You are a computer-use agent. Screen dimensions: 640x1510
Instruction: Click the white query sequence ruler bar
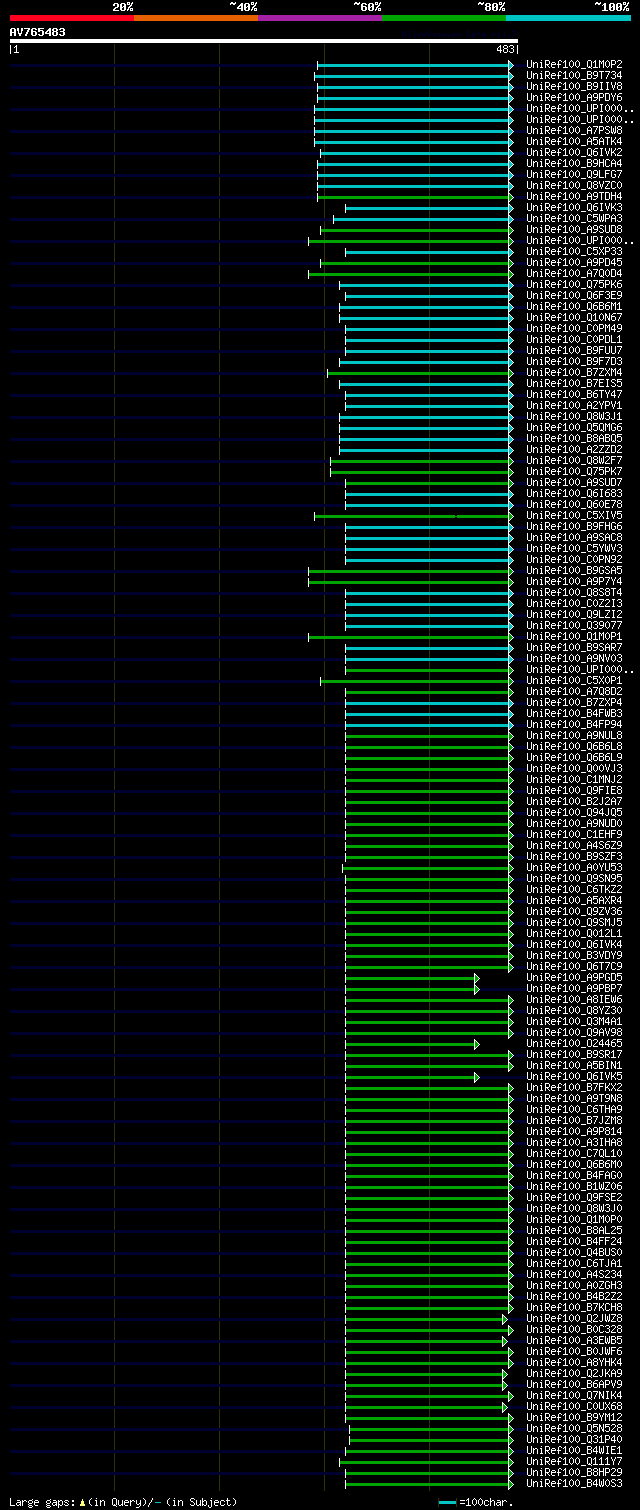tap(263, 41)
